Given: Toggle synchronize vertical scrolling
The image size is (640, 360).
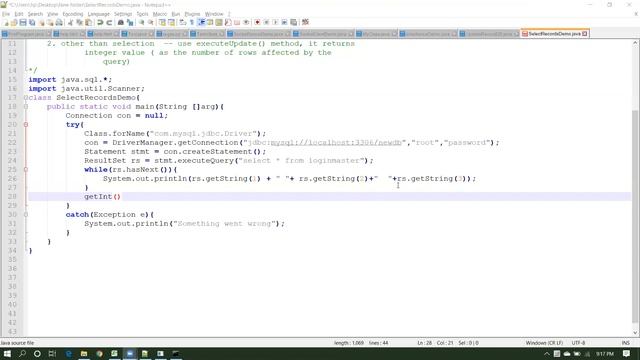Looking at the screenshot, I should (162, 22).
